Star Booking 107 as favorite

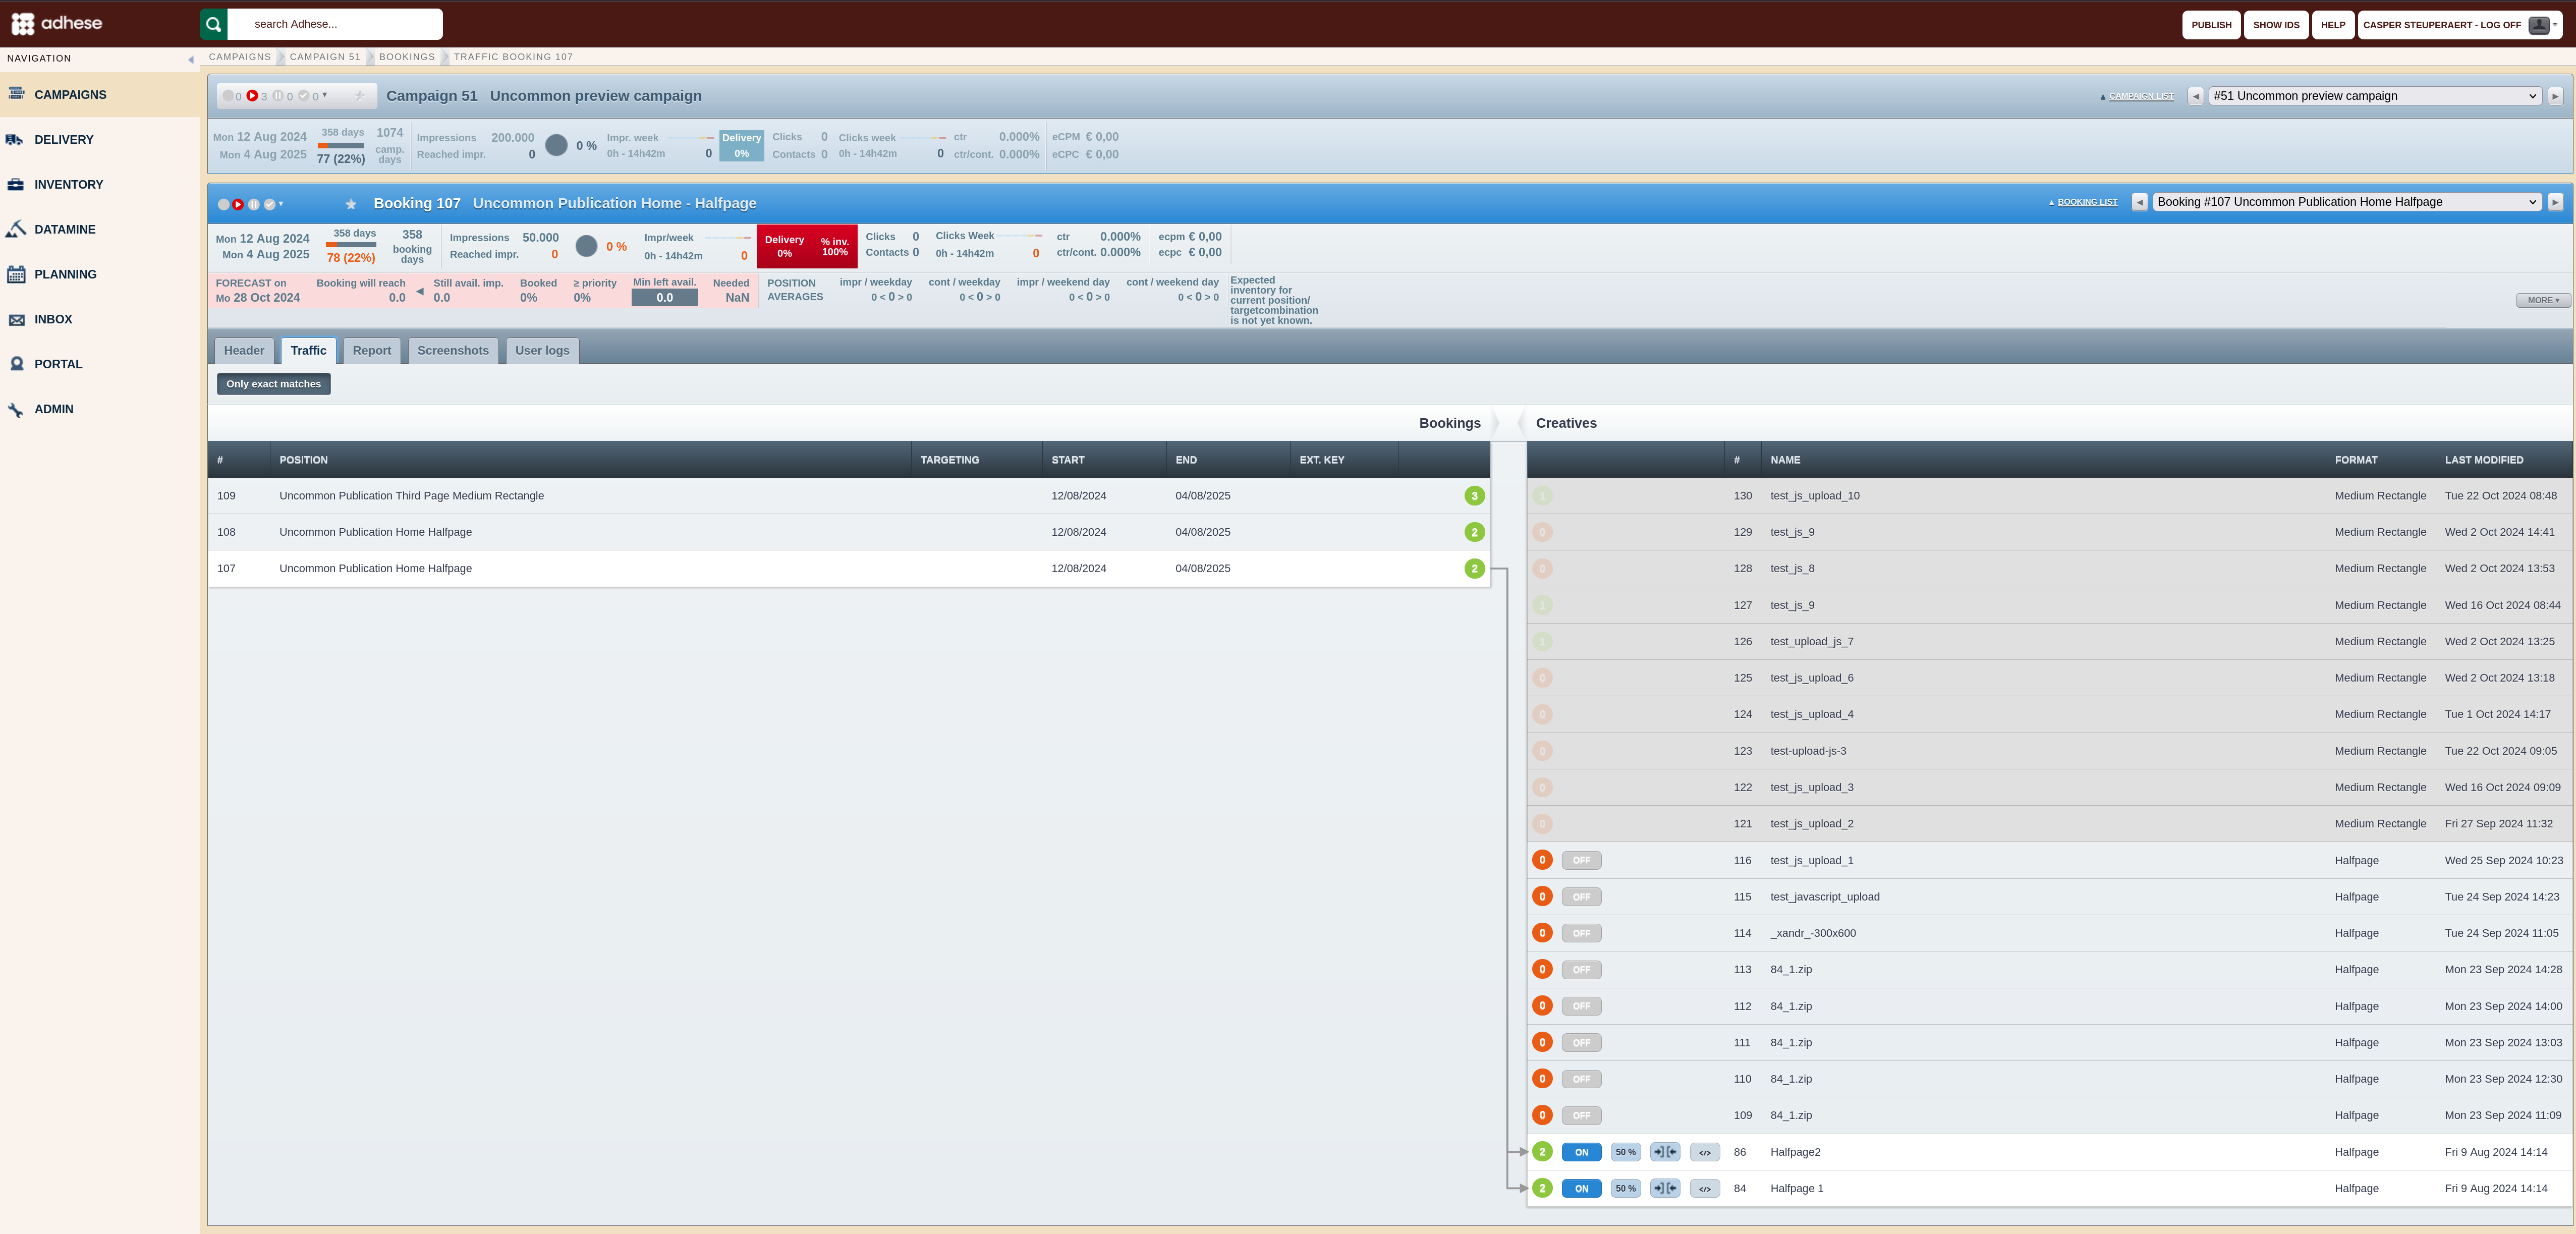[351, 204]
